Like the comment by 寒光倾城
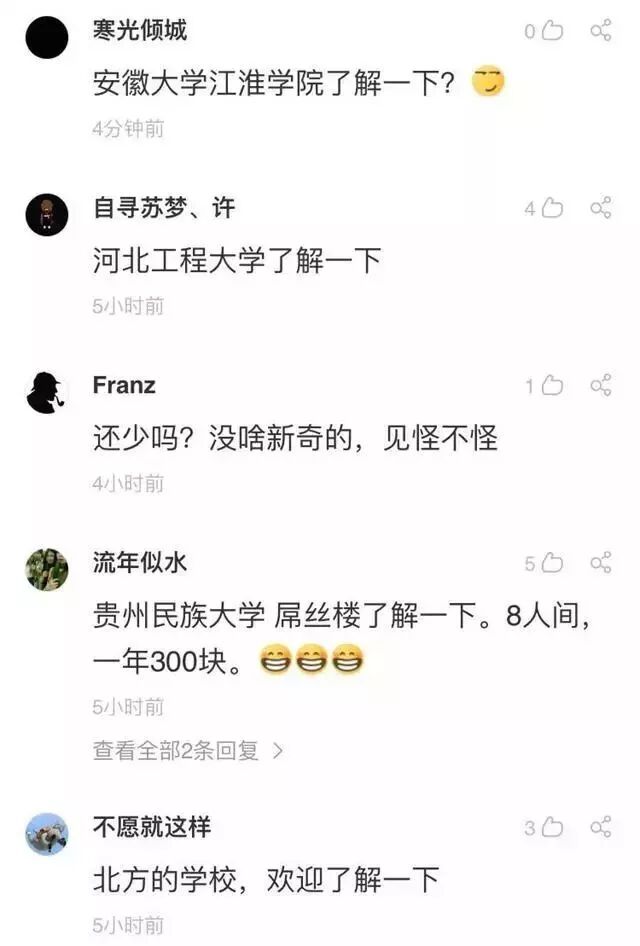Screen dimensions: 640x946 (552, 30)
